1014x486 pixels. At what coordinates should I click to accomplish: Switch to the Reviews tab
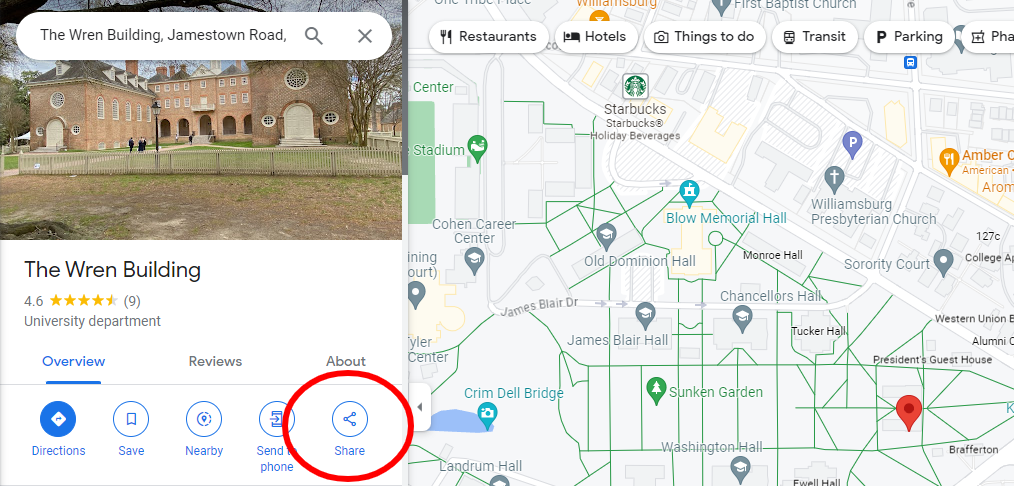click(x=215, y=361)
